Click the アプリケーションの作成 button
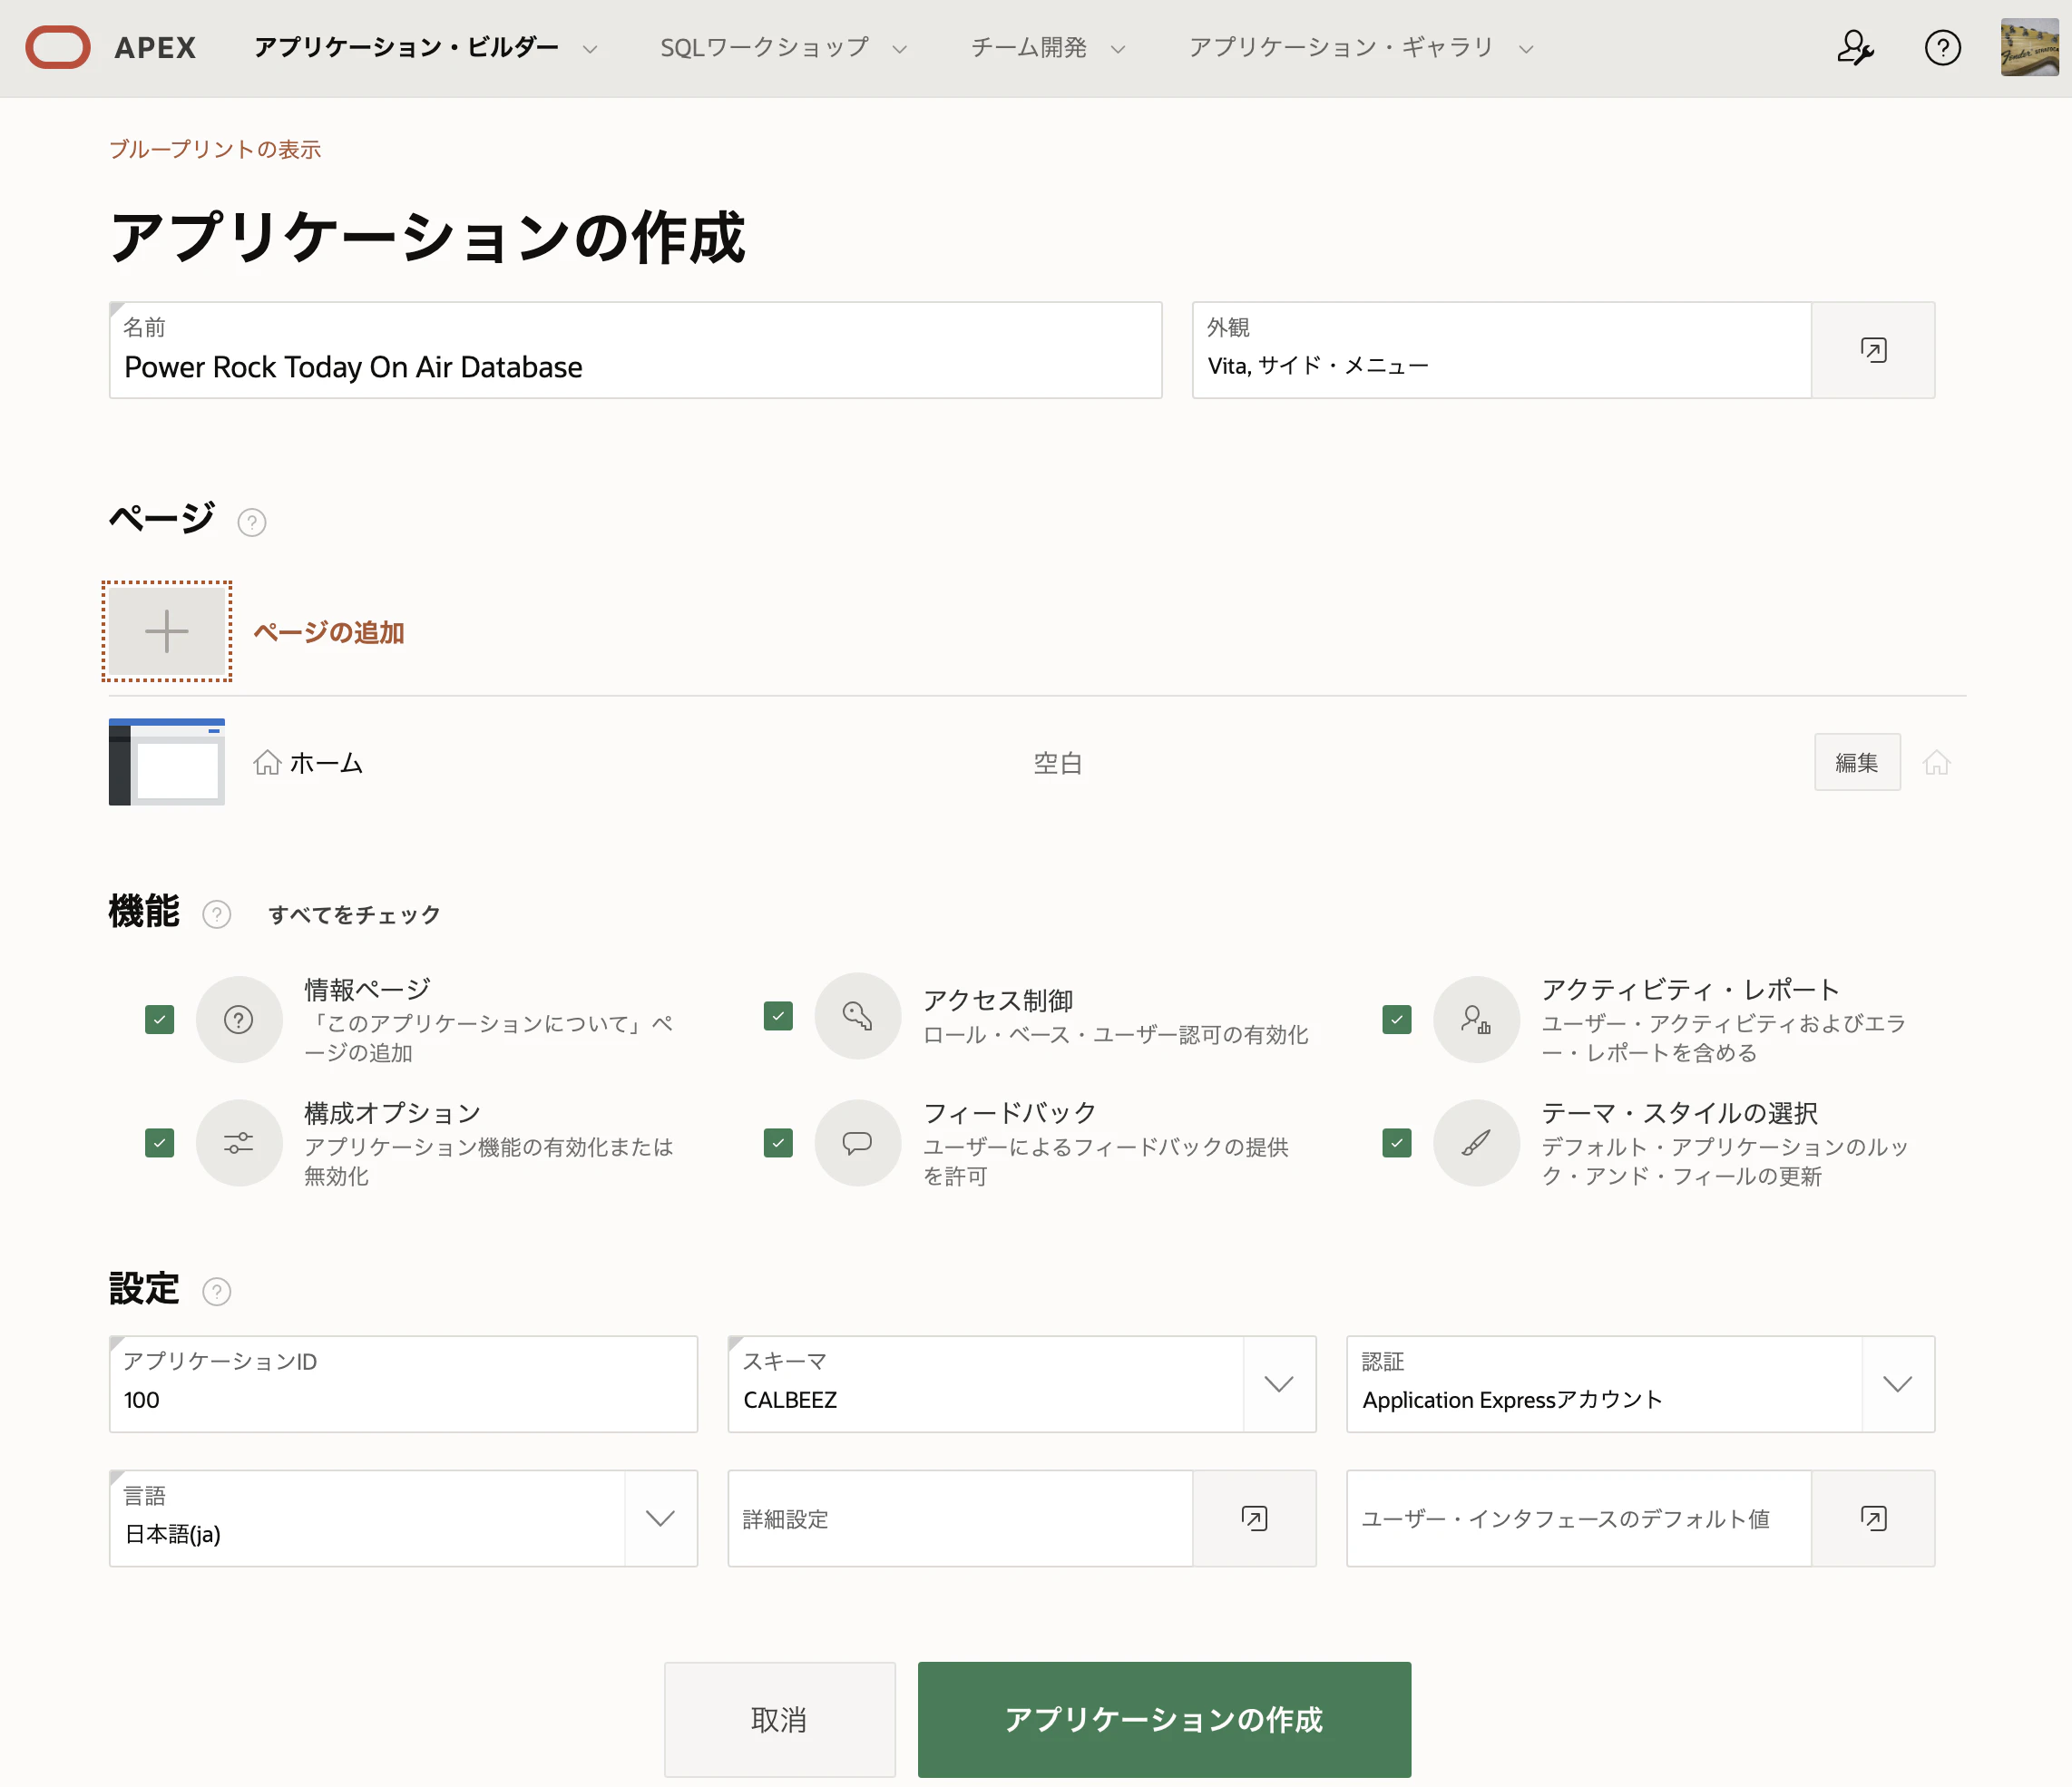Image resolution: width=2072 pixels, height=1787 pixels. pos(1164,1719)
